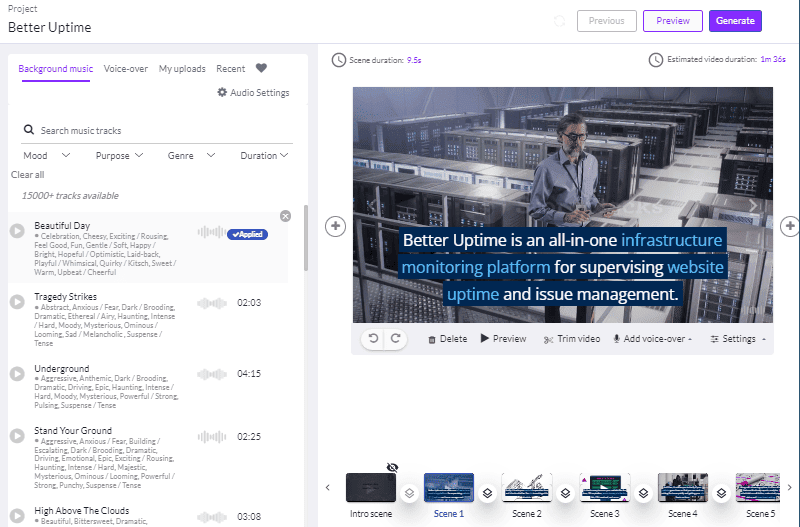Open transition between Scene 3 and Scene 4

tap(643, 493)
